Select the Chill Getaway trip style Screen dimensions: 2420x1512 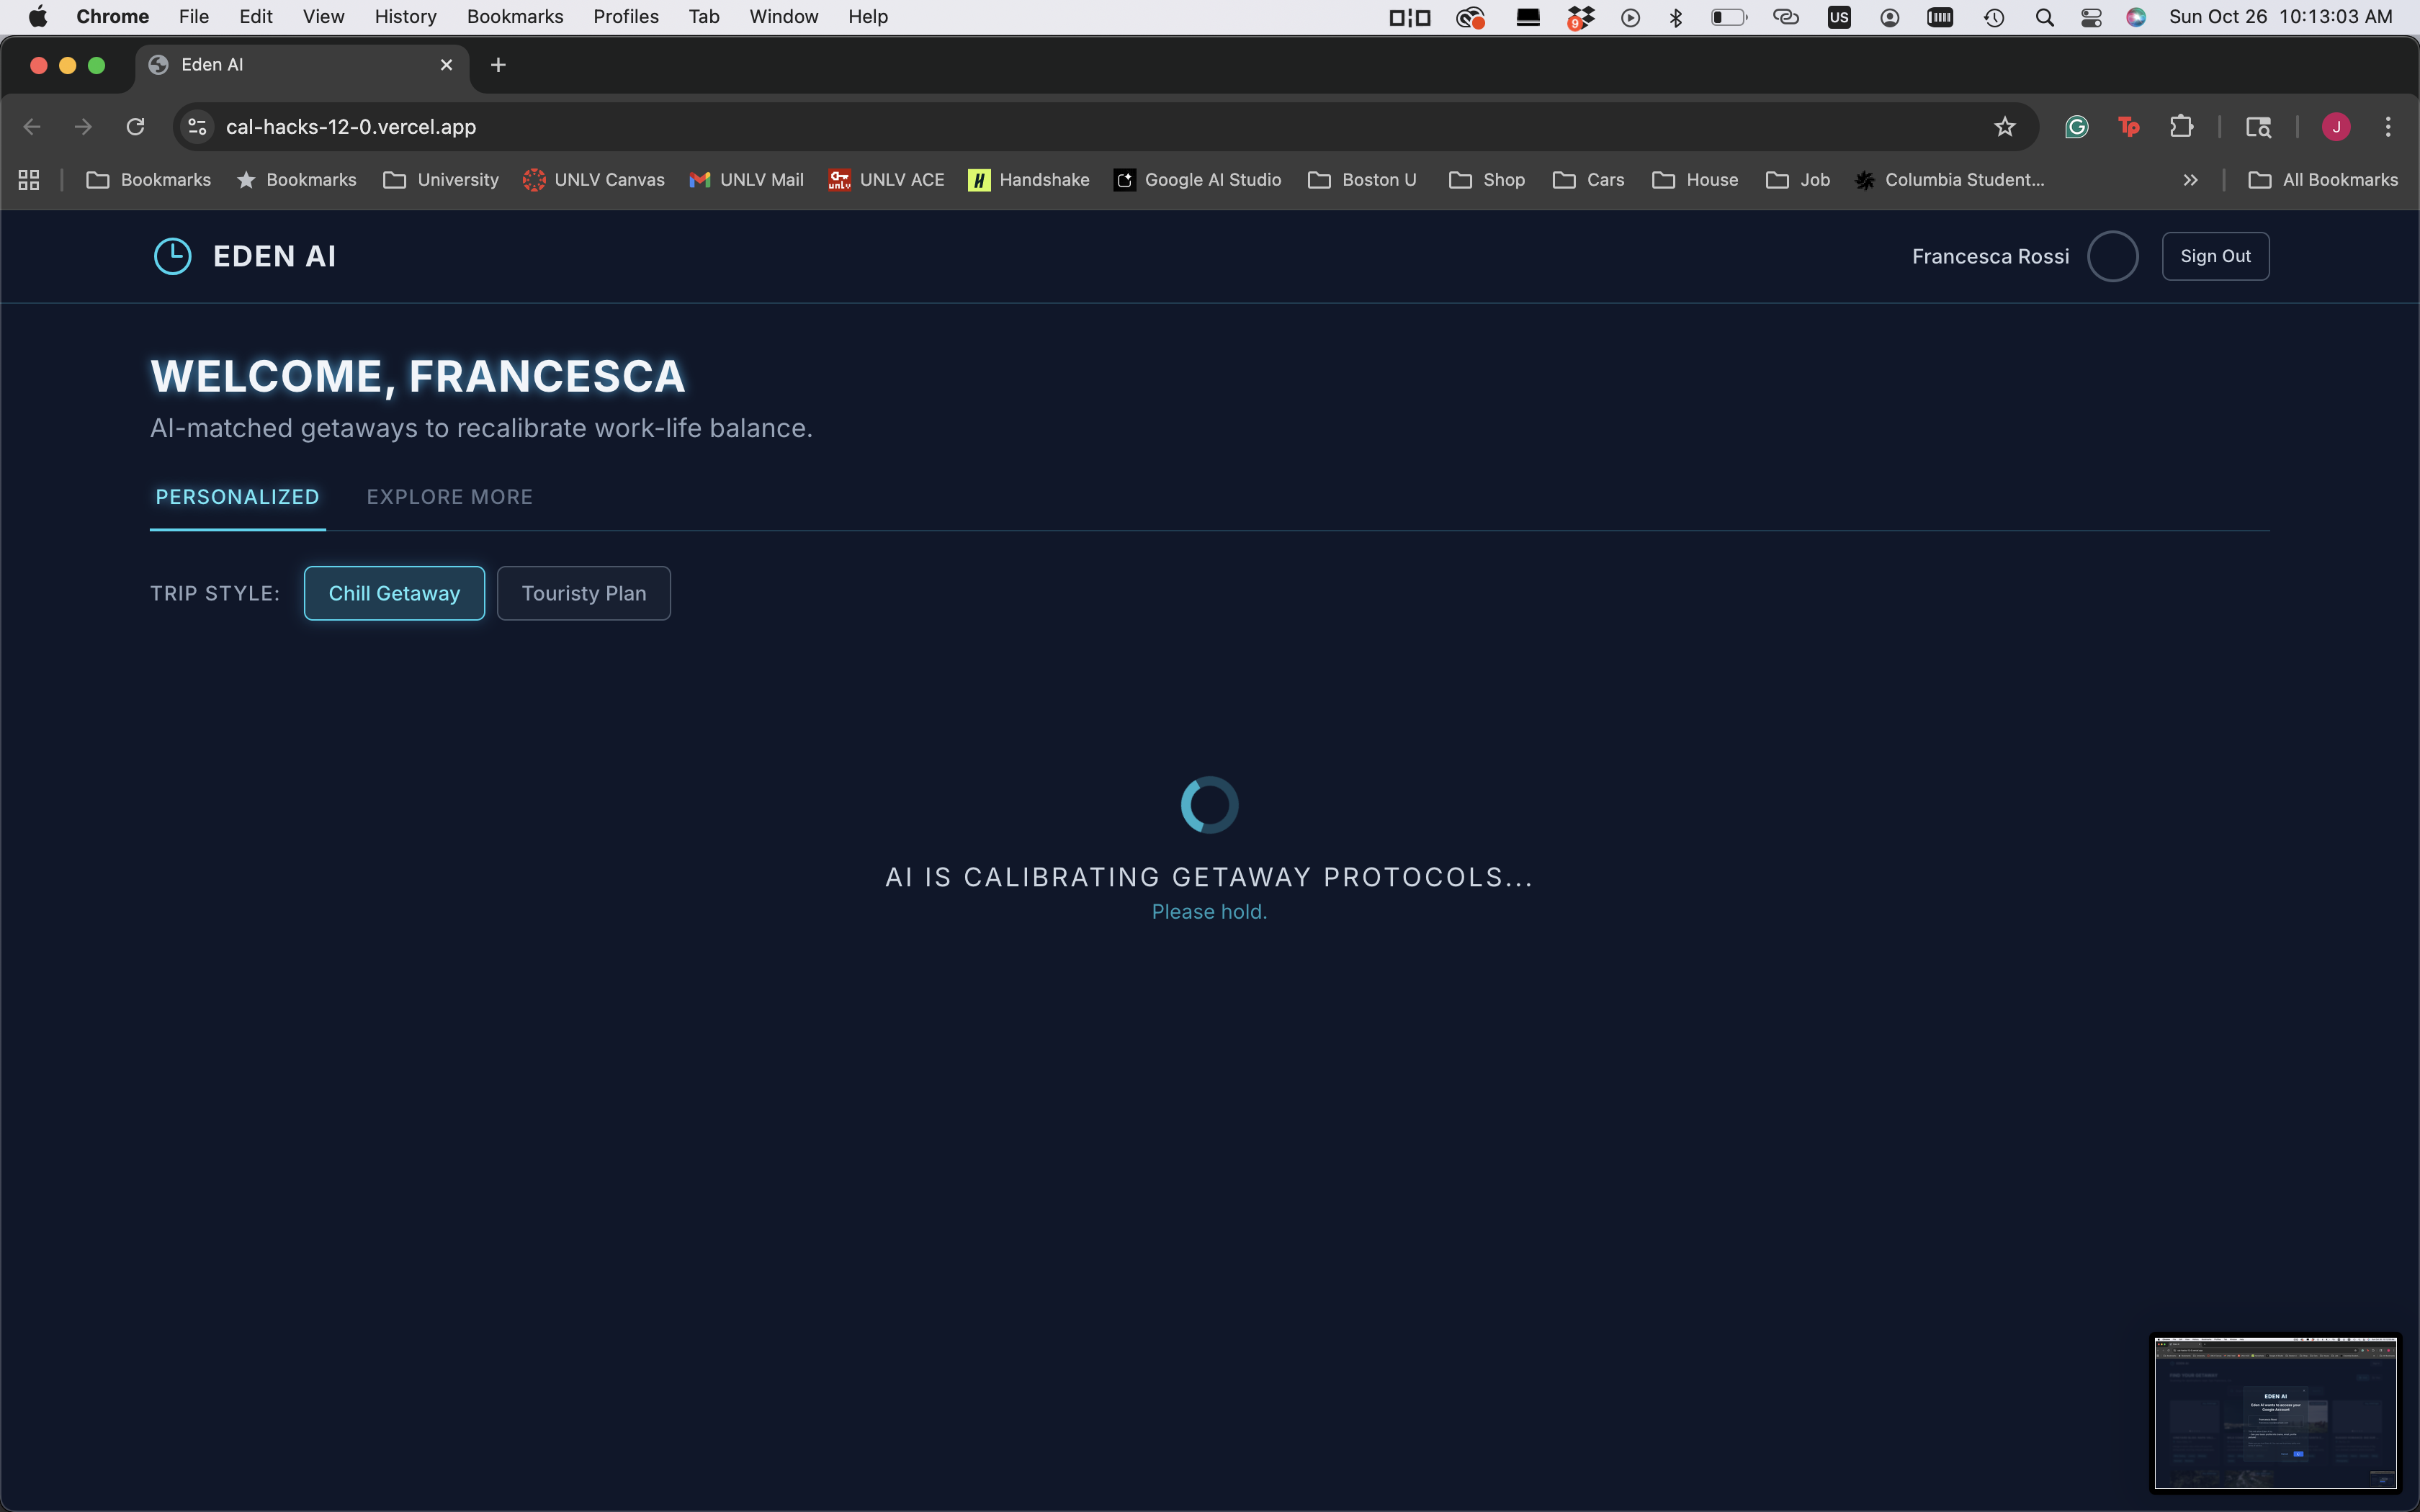pos(394,593)
